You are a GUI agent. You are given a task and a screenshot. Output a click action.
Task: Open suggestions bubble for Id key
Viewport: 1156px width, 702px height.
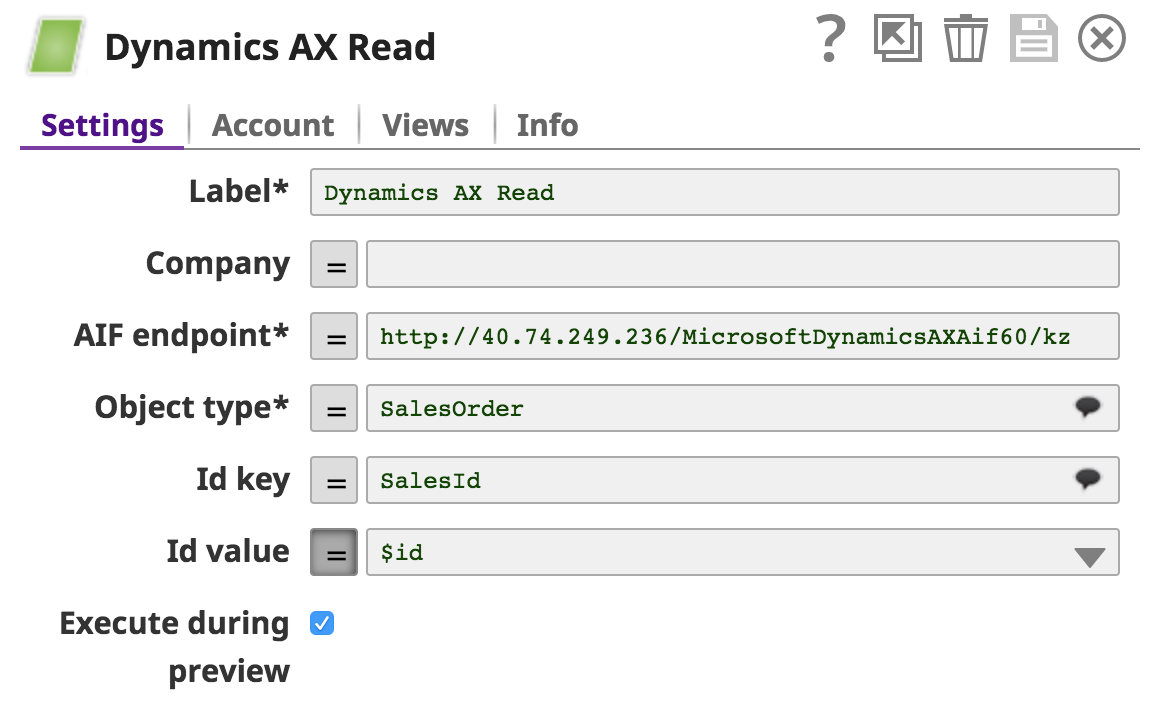pos(1087,479)
